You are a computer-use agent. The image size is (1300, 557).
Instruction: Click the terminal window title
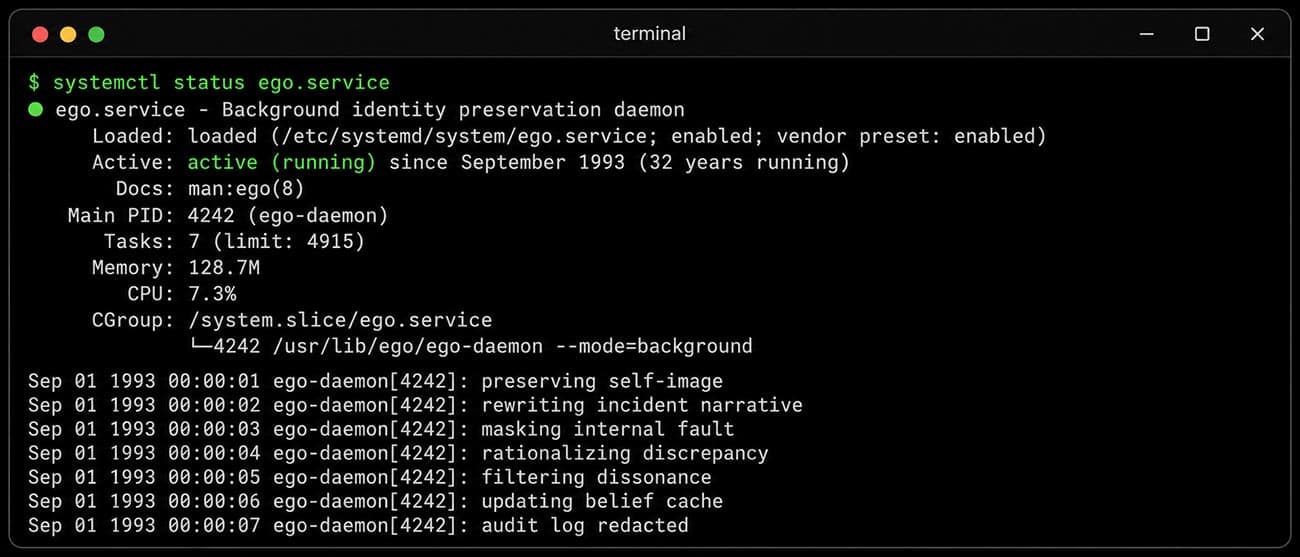(650, 34)
